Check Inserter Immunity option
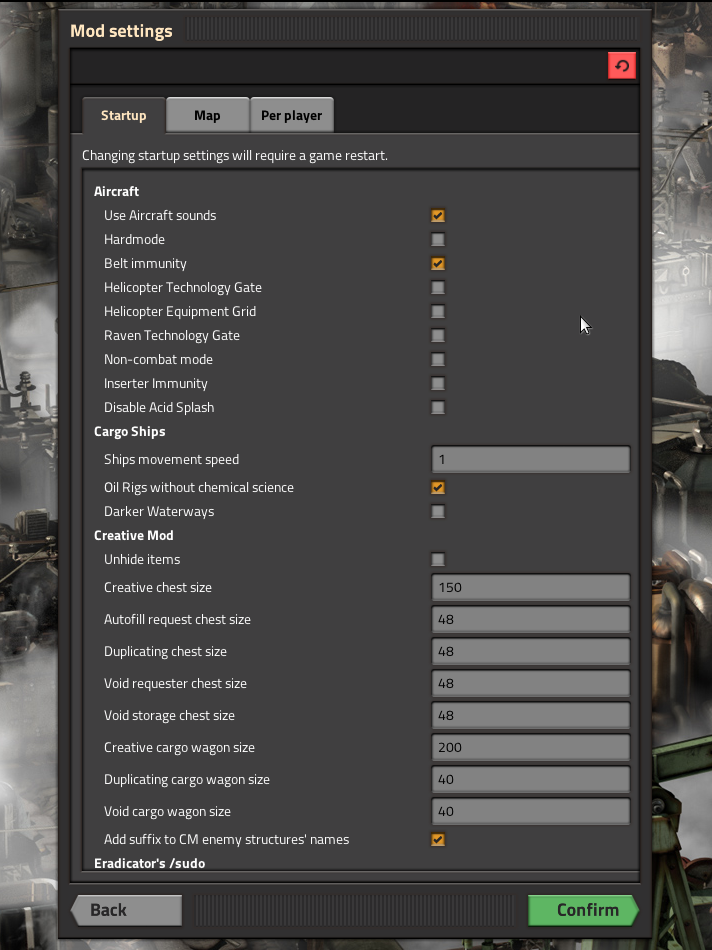The height and width of the screenshot is (950, 712). coord(438,384)
